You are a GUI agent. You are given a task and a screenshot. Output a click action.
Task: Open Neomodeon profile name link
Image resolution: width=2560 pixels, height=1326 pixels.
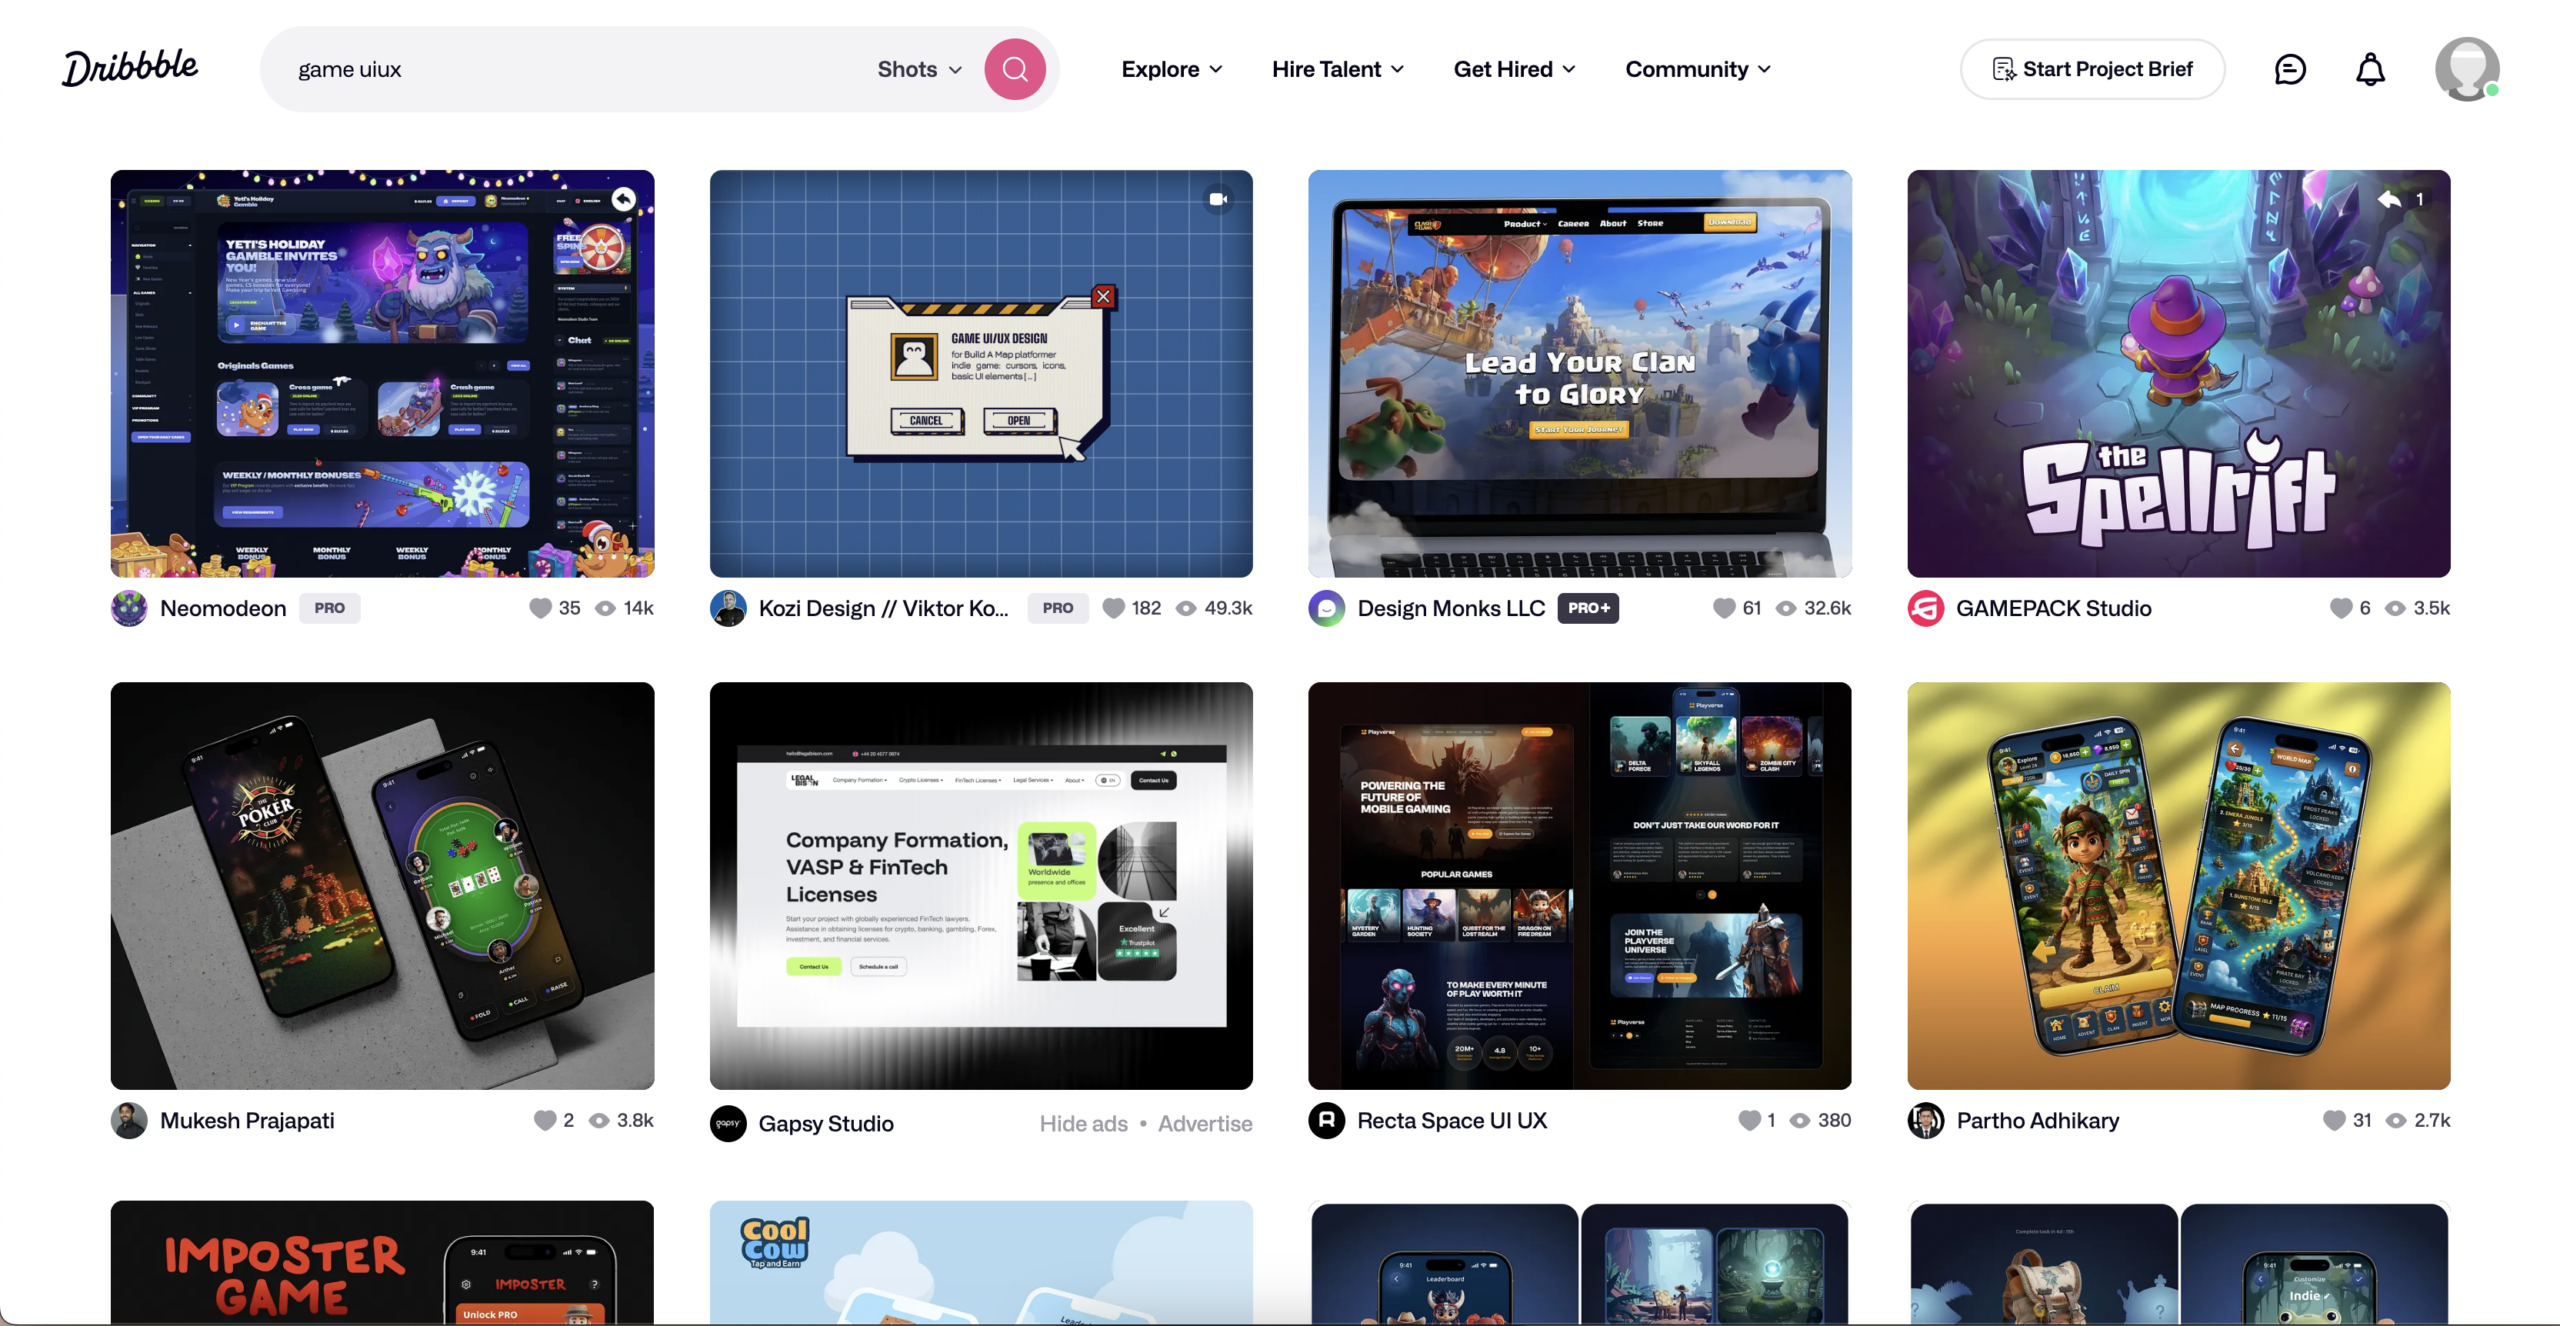[223, 608]
